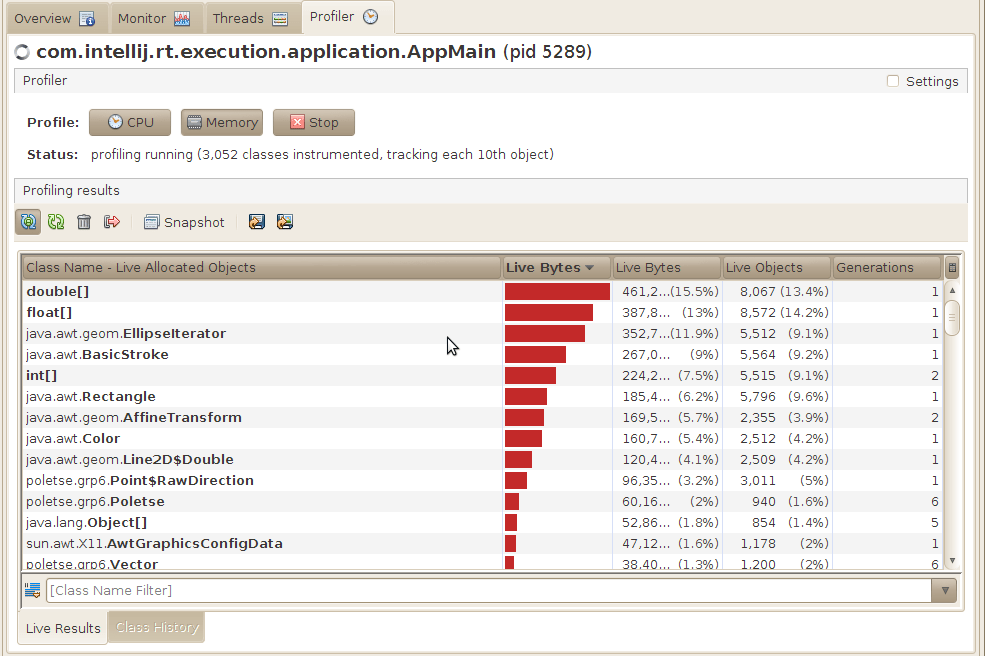The height and width of the screenshot is (656, 985).
Task: Switch to the Class History view
Action: point(155,627)
